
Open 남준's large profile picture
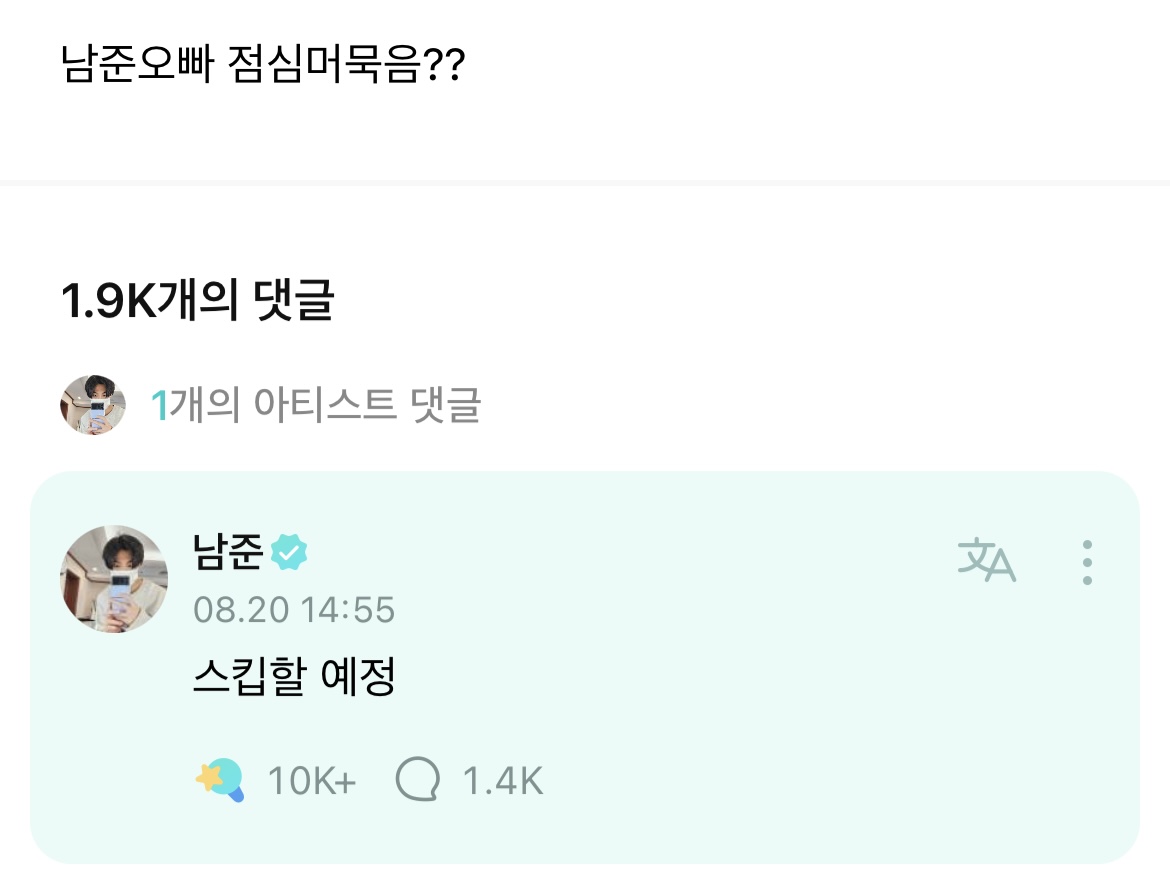(x=114, y=578)
